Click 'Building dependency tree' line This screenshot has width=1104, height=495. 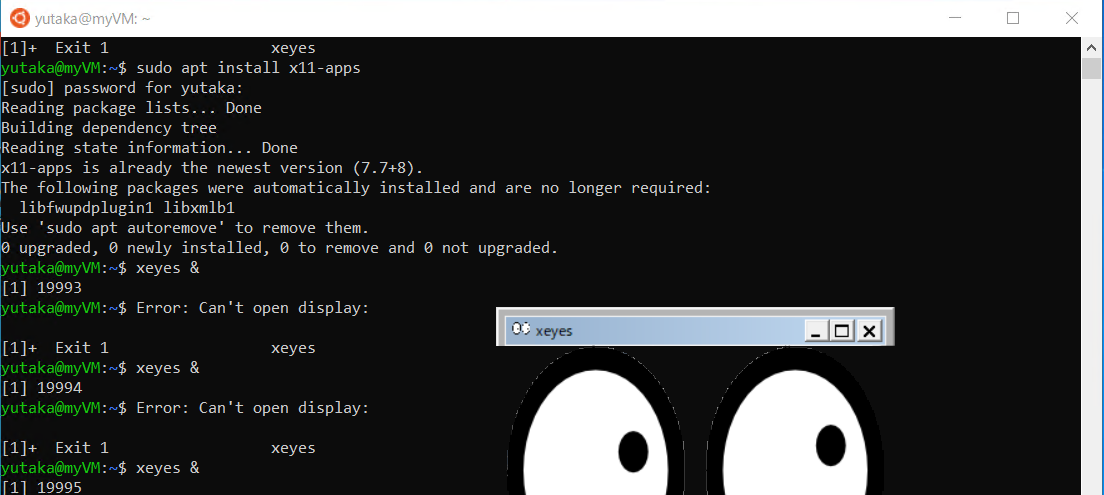(108, 128)
